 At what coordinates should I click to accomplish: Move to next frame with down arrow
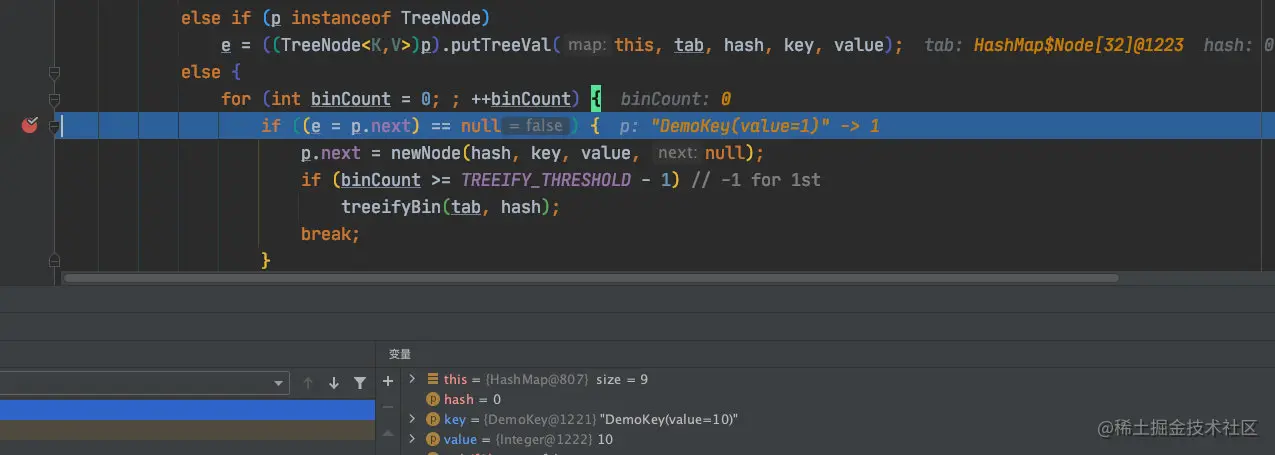pyautogui.click(x=334, y=383)
